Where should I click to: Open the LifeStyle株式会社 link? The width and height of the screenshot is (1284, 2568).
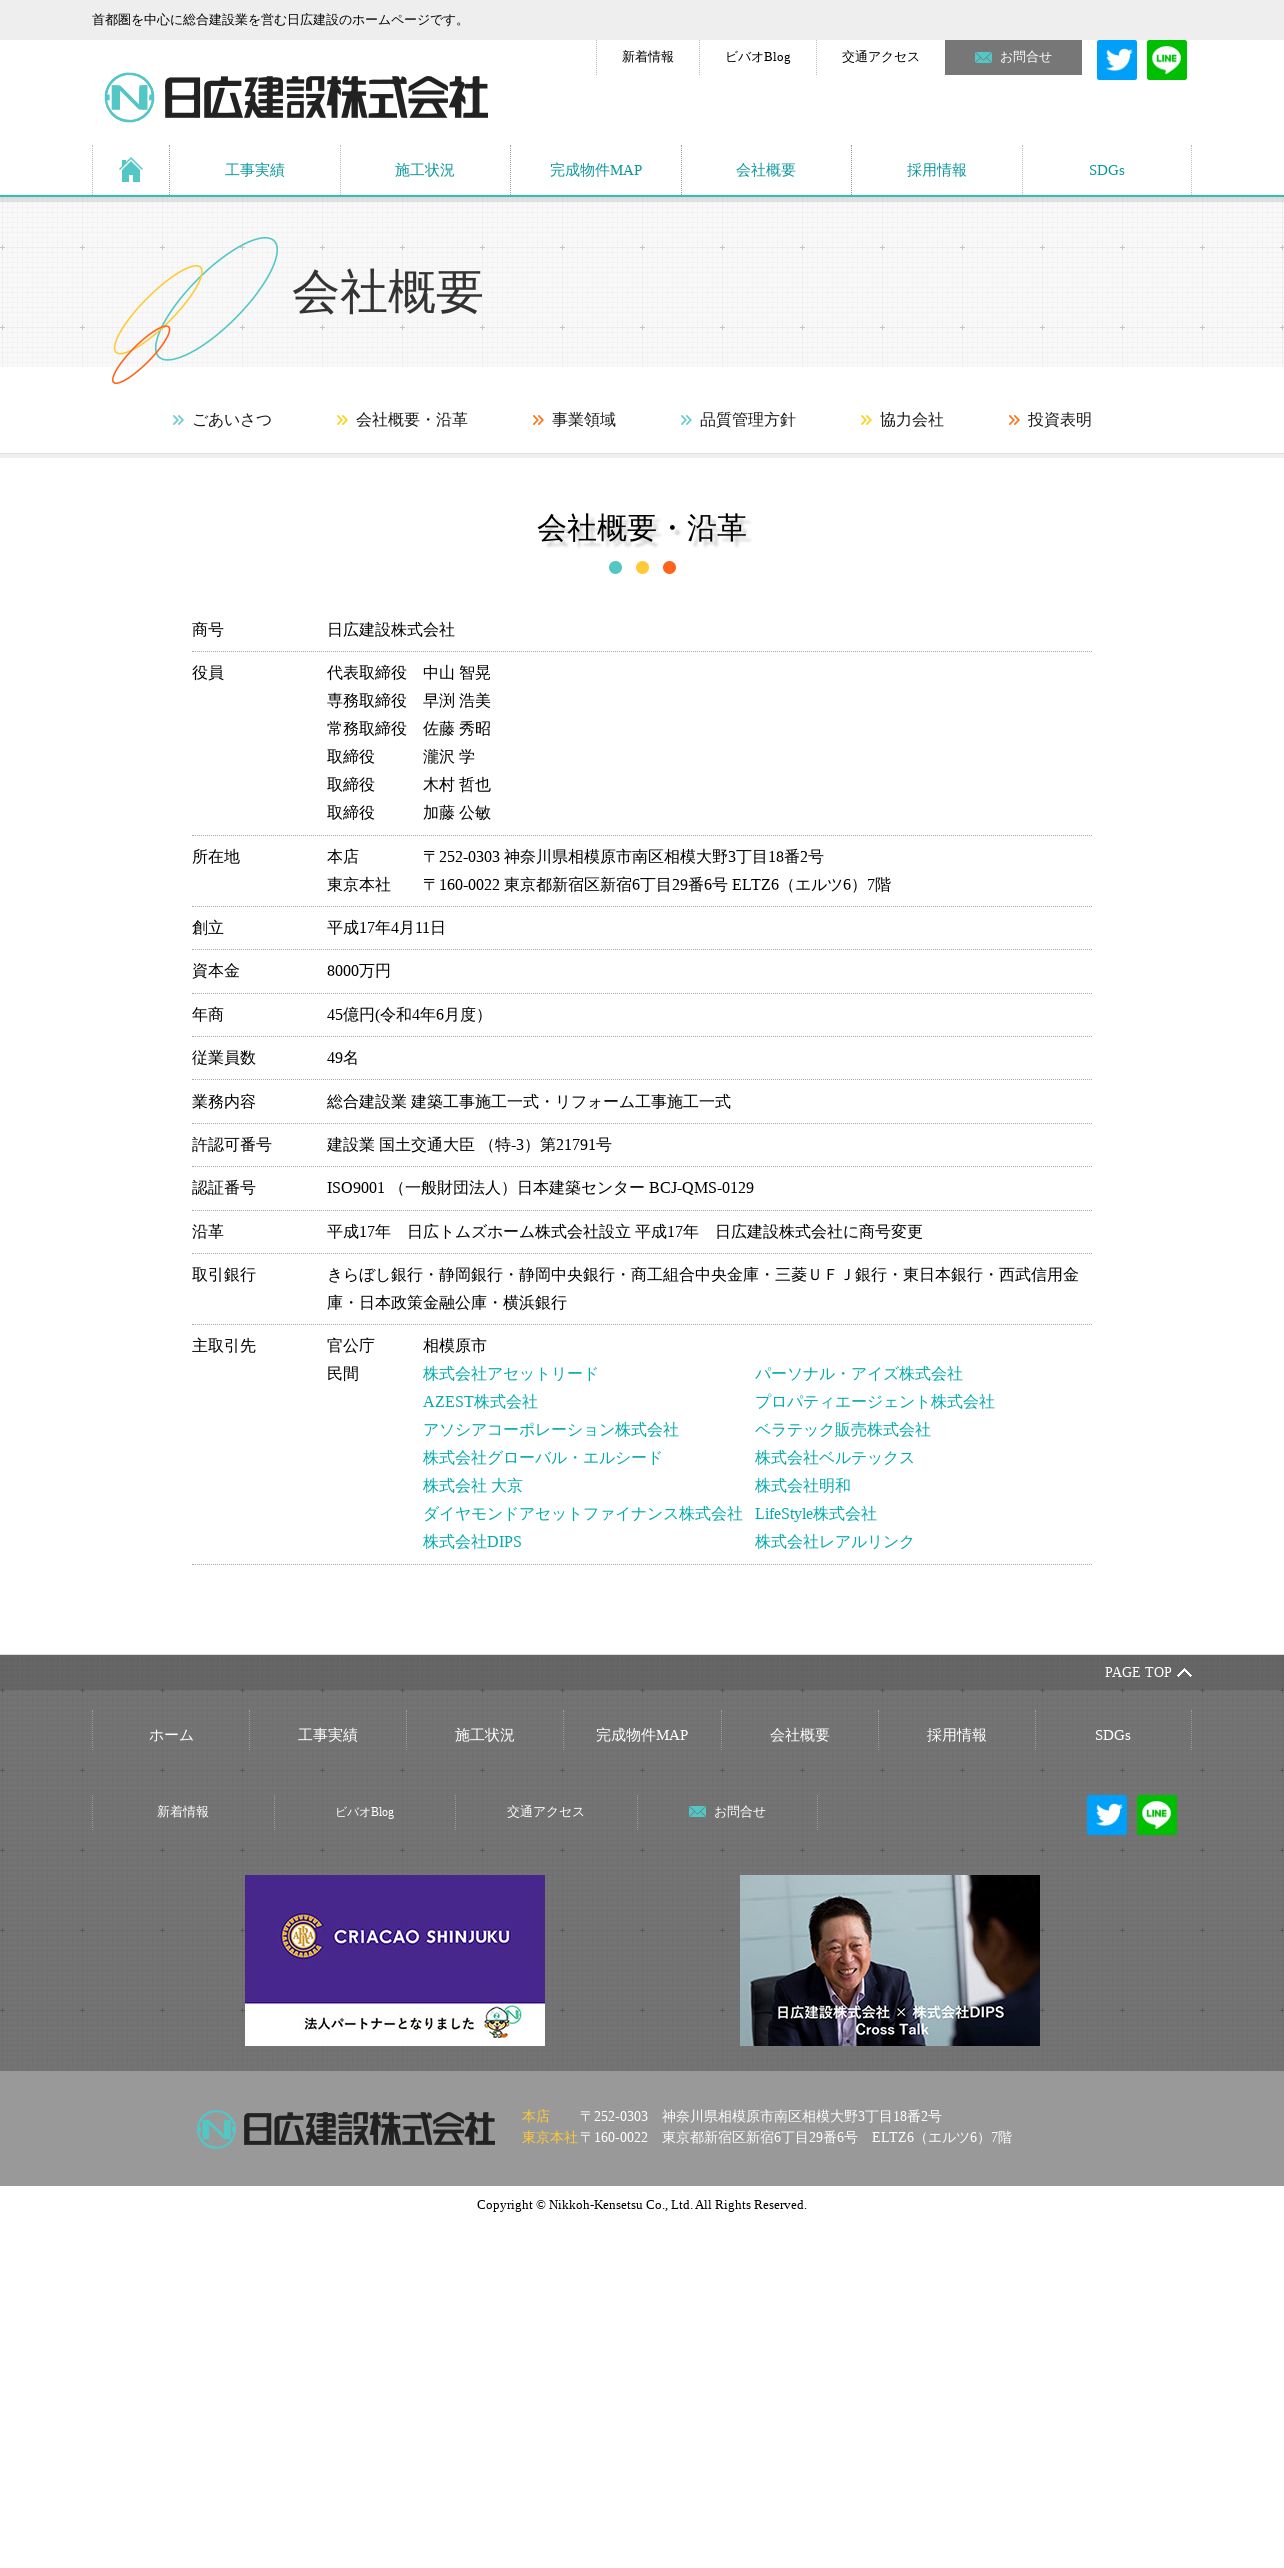pos(816,1514)
